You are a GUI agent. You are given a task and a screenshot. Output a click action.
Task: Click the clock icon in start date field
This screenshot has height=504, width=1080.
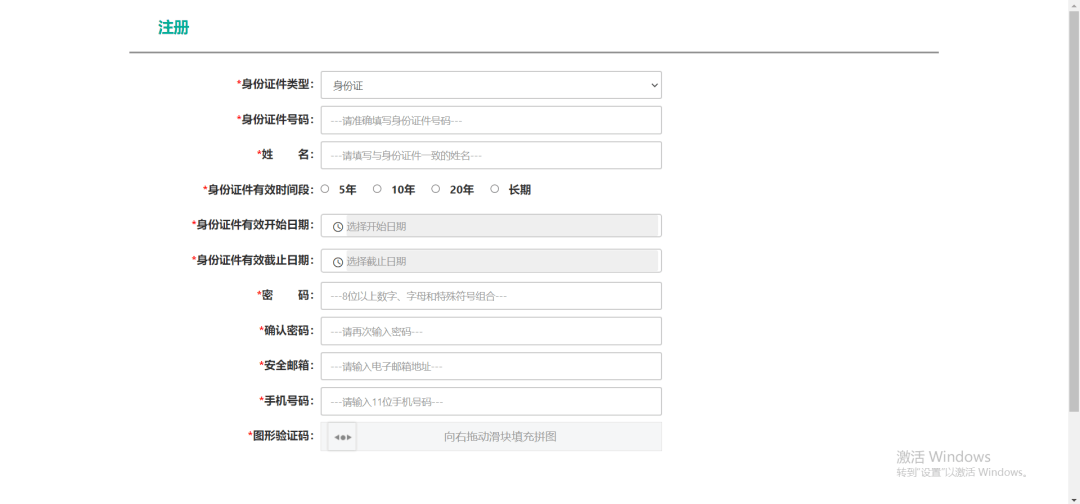[338, 227]
